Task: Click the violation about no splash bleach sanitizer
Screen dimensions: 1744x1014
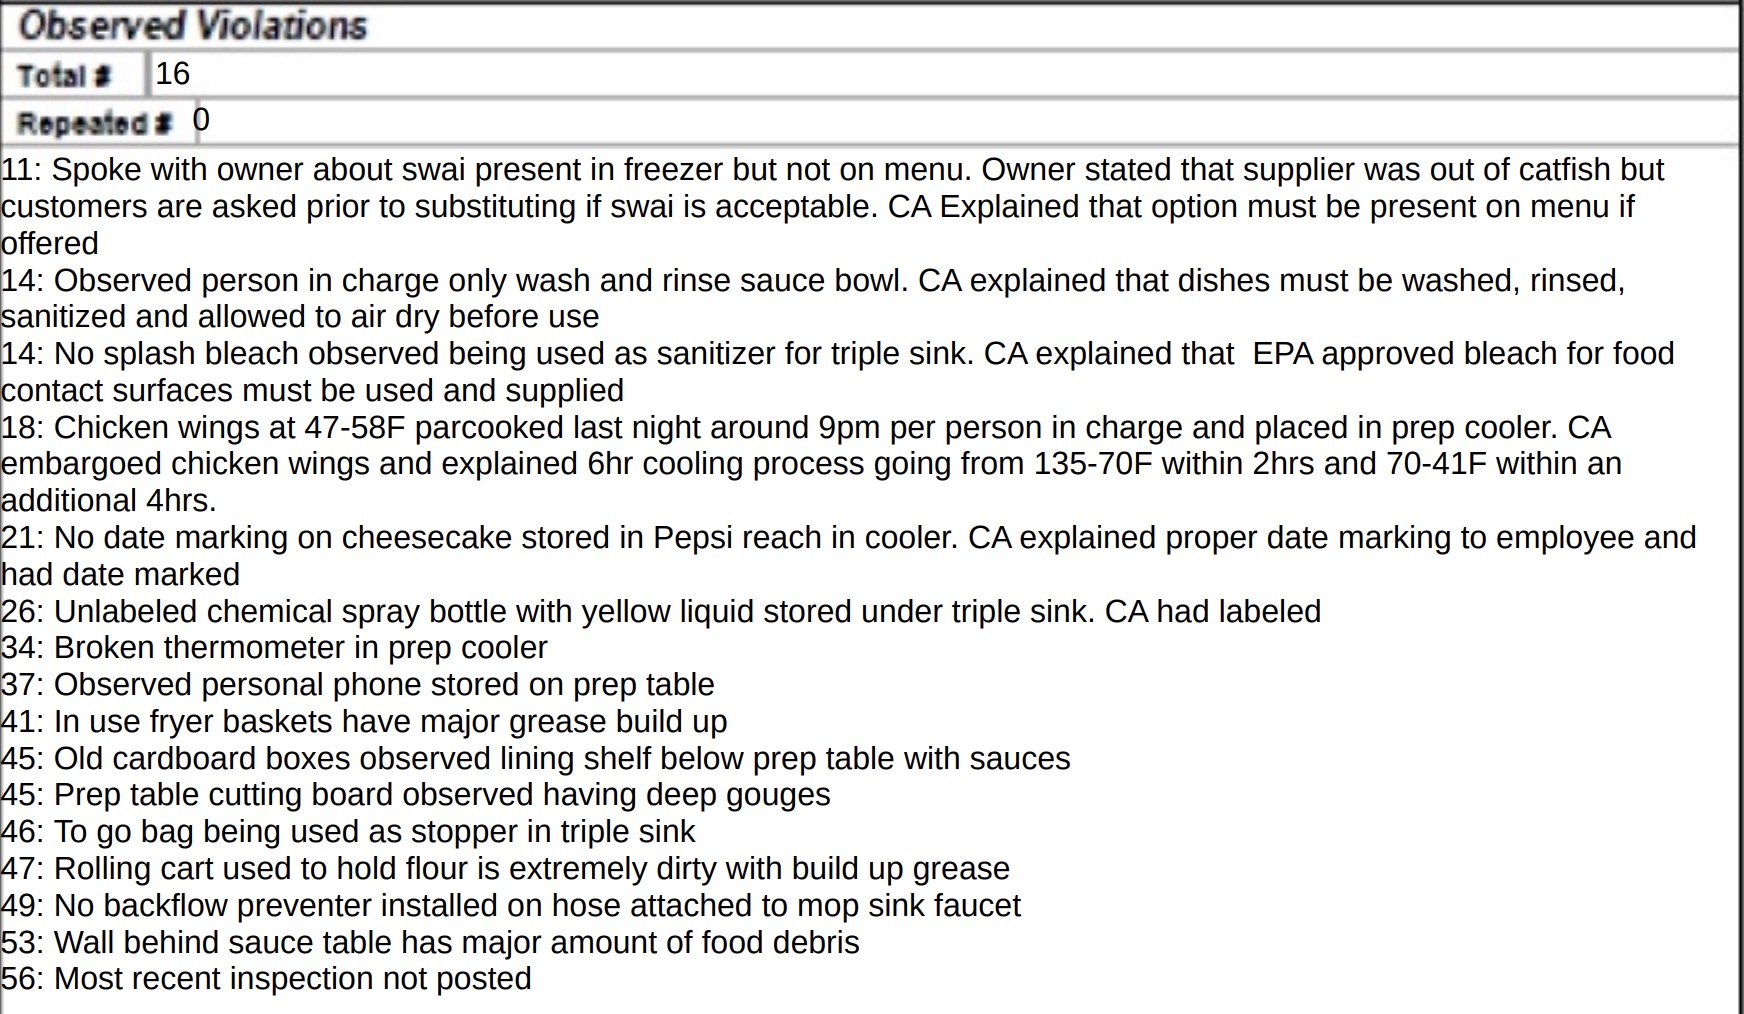Action: pyautogui.click(x=836, y=371)
